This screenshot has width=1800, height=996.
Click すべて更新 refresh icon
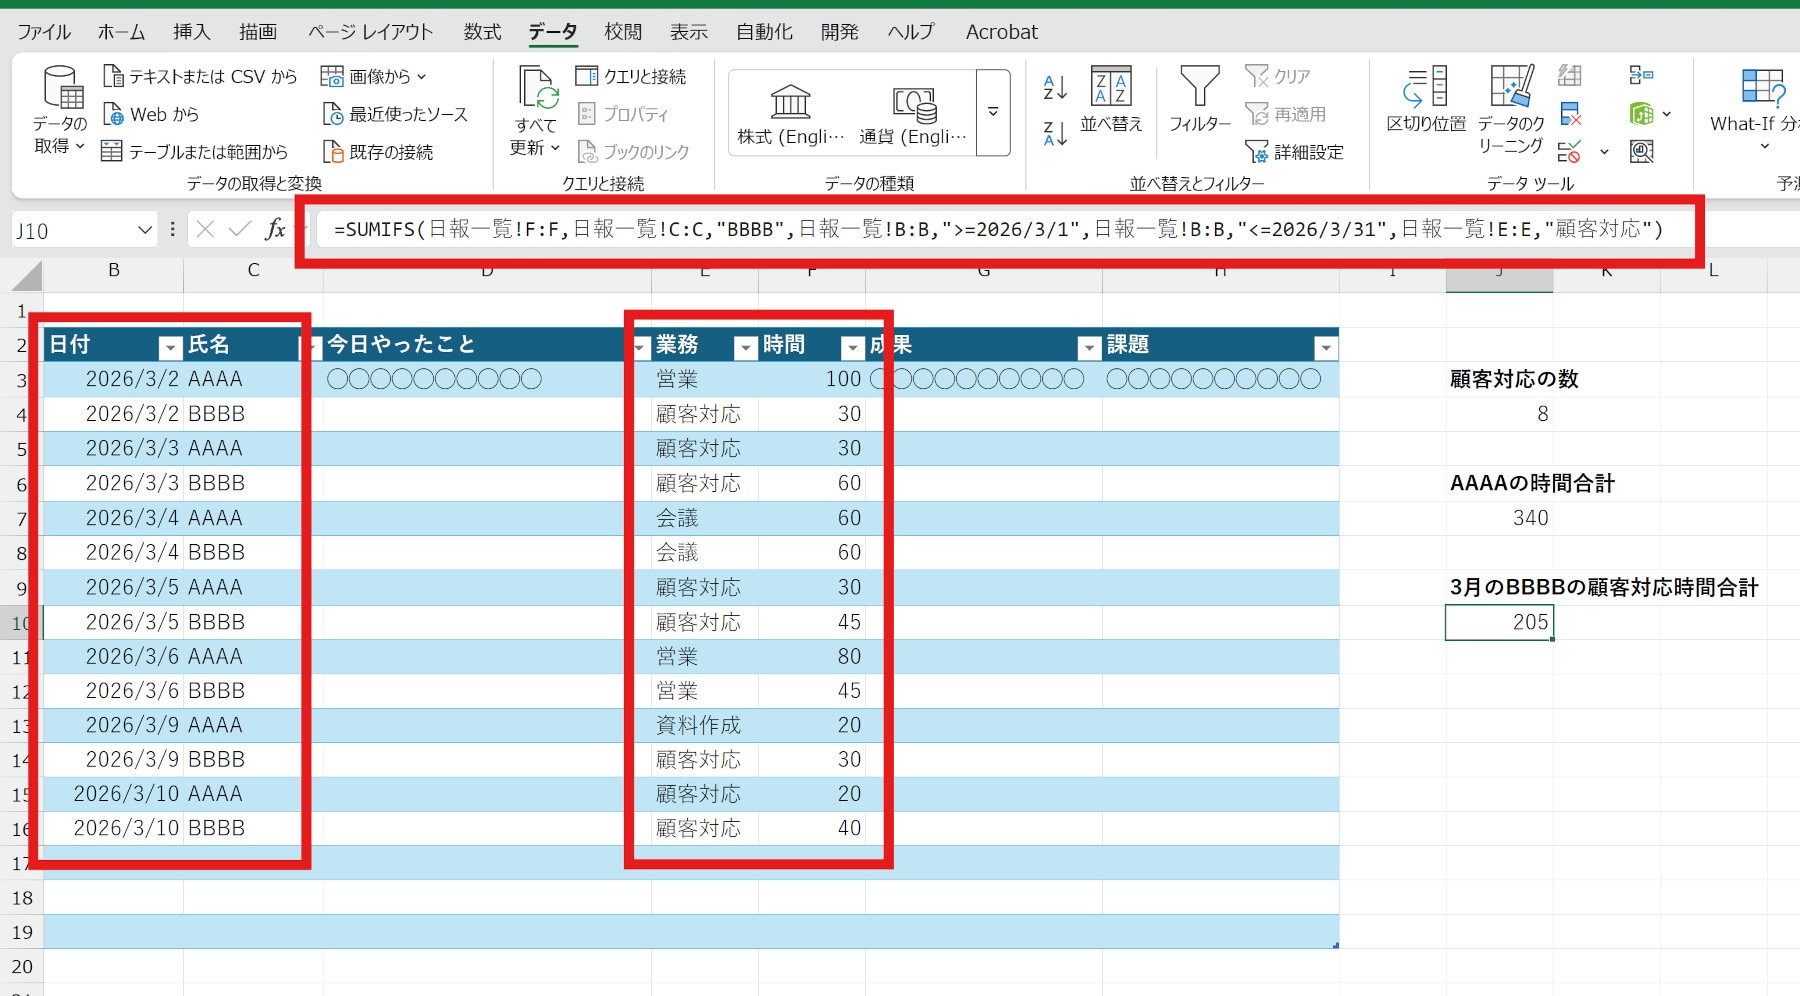pyautogui.click(x=537, y=90)
